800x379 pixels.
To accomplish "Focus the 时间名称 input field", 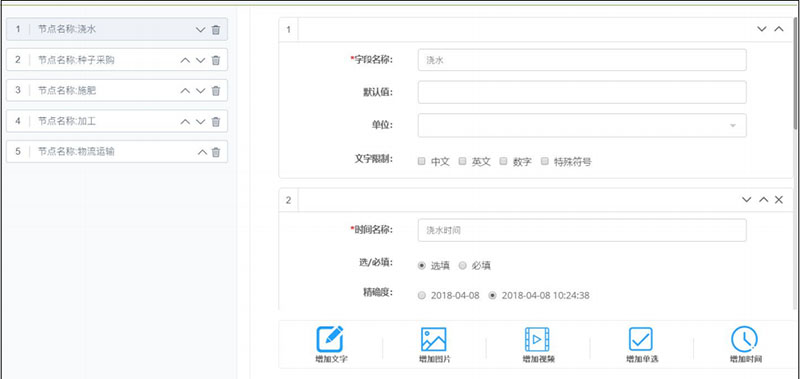I will (582, 230).
